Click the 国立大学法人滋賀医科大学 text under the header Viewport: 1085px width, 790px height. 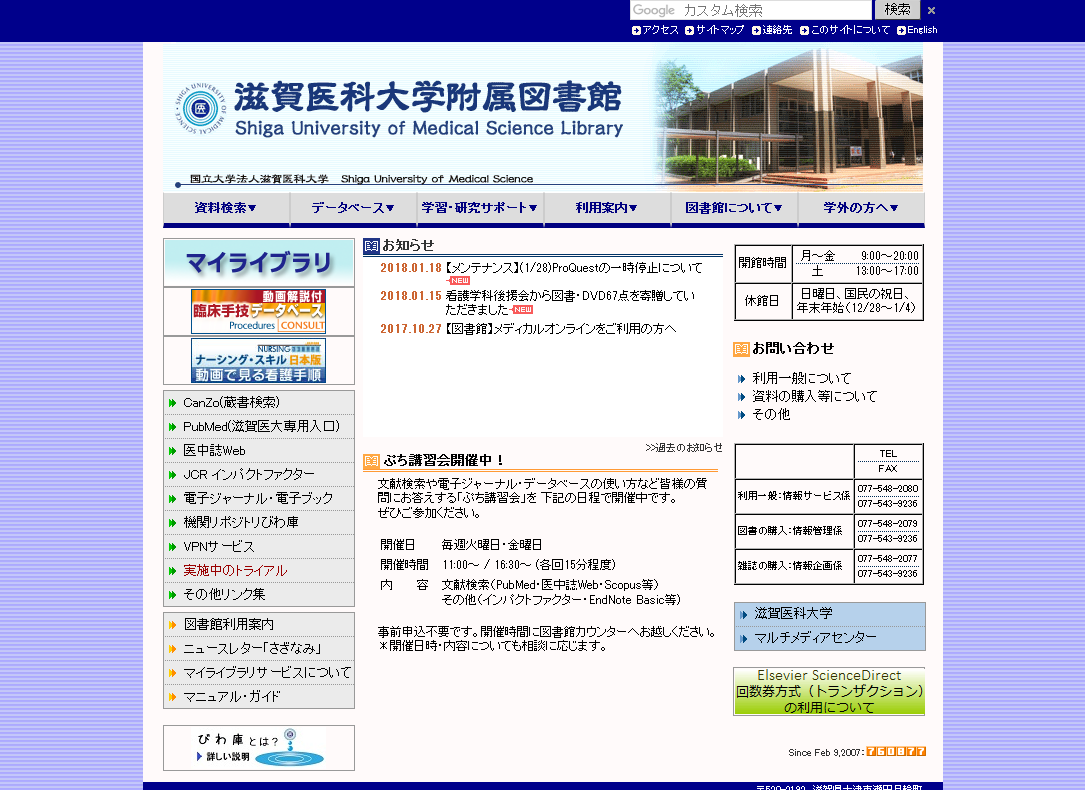[x=259, y=178]
